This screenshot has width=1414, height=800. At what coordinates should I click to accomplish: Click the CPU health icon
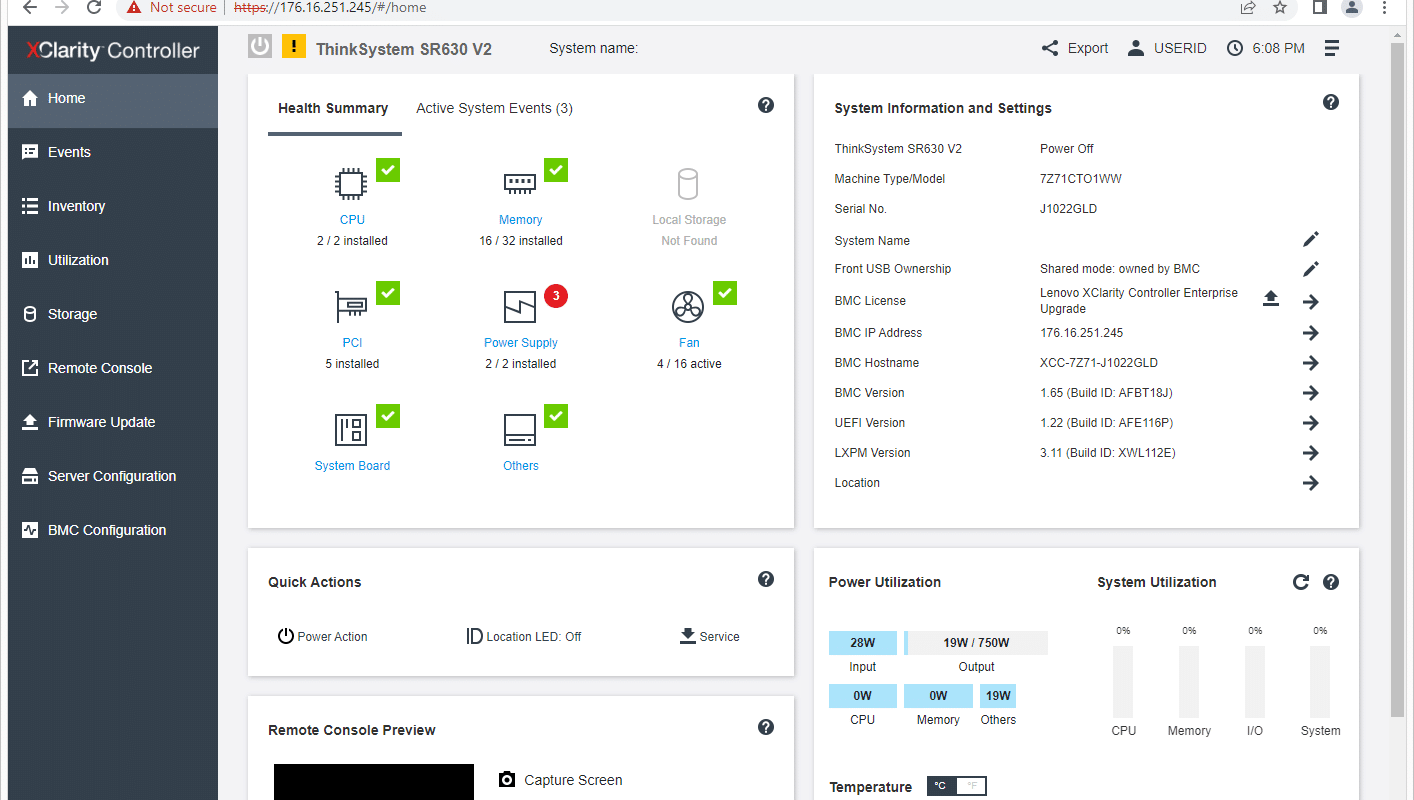(351, 183)
